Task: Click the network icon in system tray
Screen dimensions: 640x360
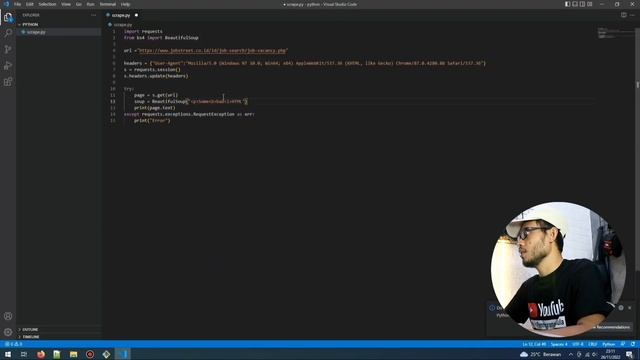Action: (x=587, y=354)
